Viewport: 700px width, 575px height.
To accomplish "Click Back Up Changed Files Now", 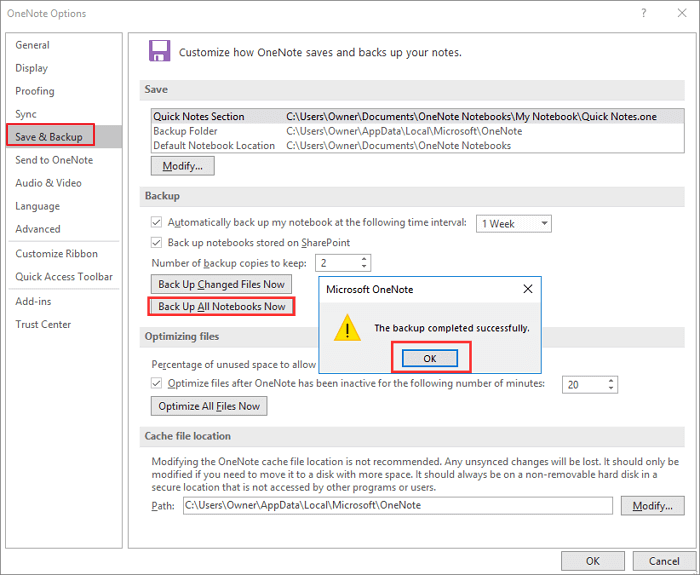I will [x=221, y=284].
